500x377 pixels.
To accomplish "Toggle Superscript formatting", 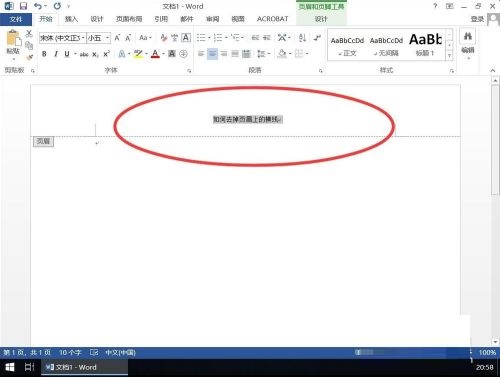I will pyautogui.click(x=107, y=54).
